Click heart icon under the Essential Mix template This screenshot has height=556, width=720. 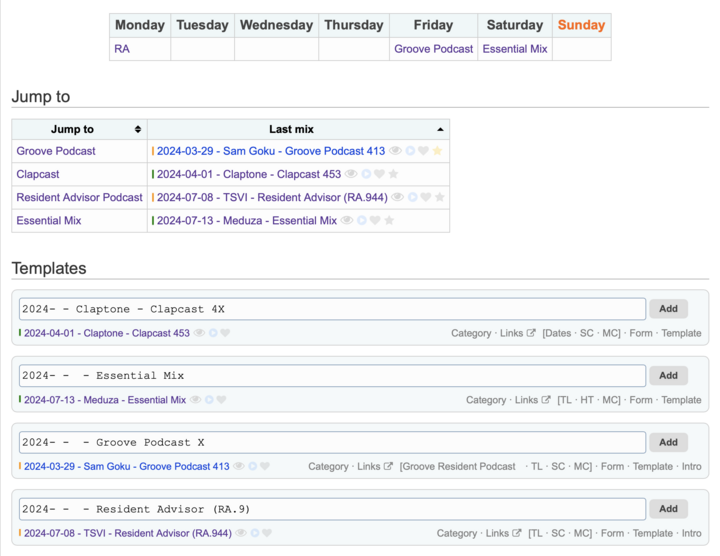click(221, 400)
